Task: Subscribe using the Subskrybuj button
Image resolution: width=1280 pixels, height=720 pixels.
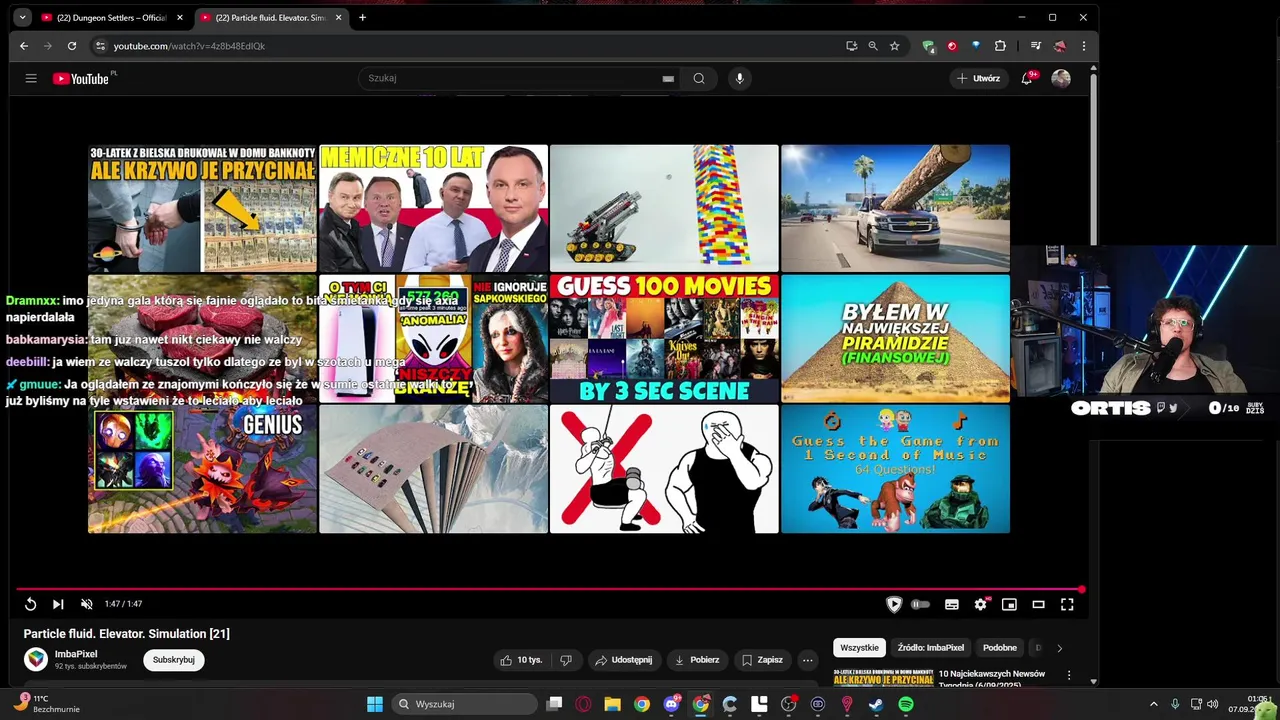Action: [174, 660]
